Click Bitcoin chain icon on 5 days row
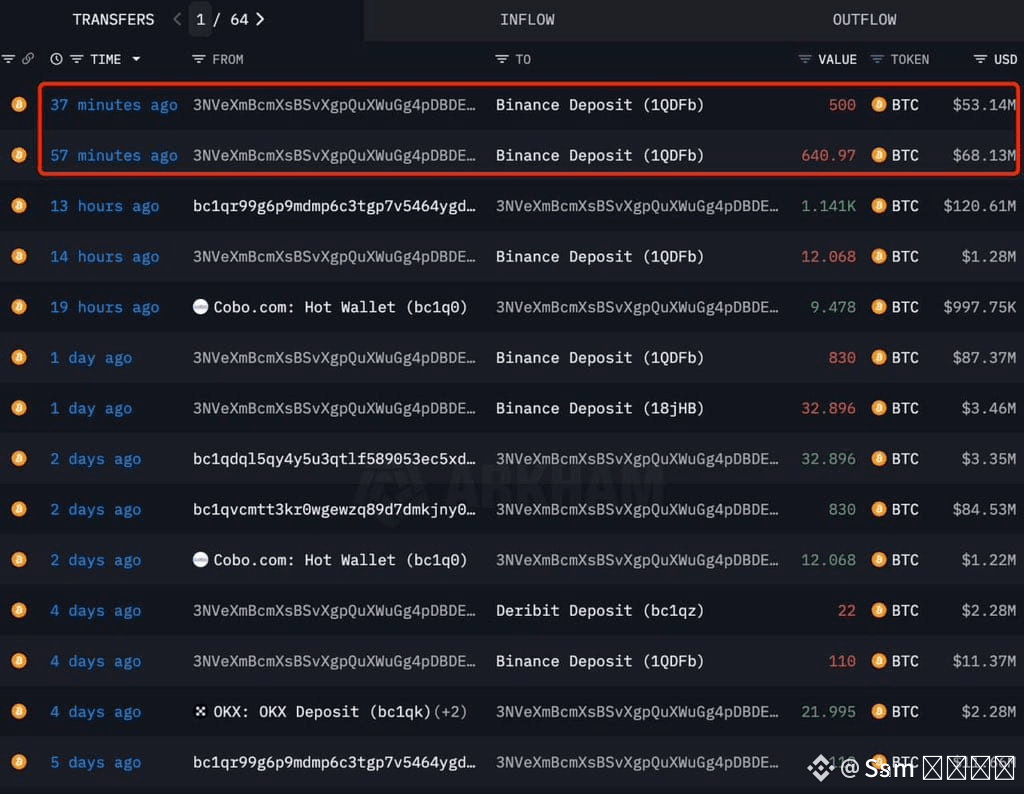The image size is (1024, 794). click(19, 762)
